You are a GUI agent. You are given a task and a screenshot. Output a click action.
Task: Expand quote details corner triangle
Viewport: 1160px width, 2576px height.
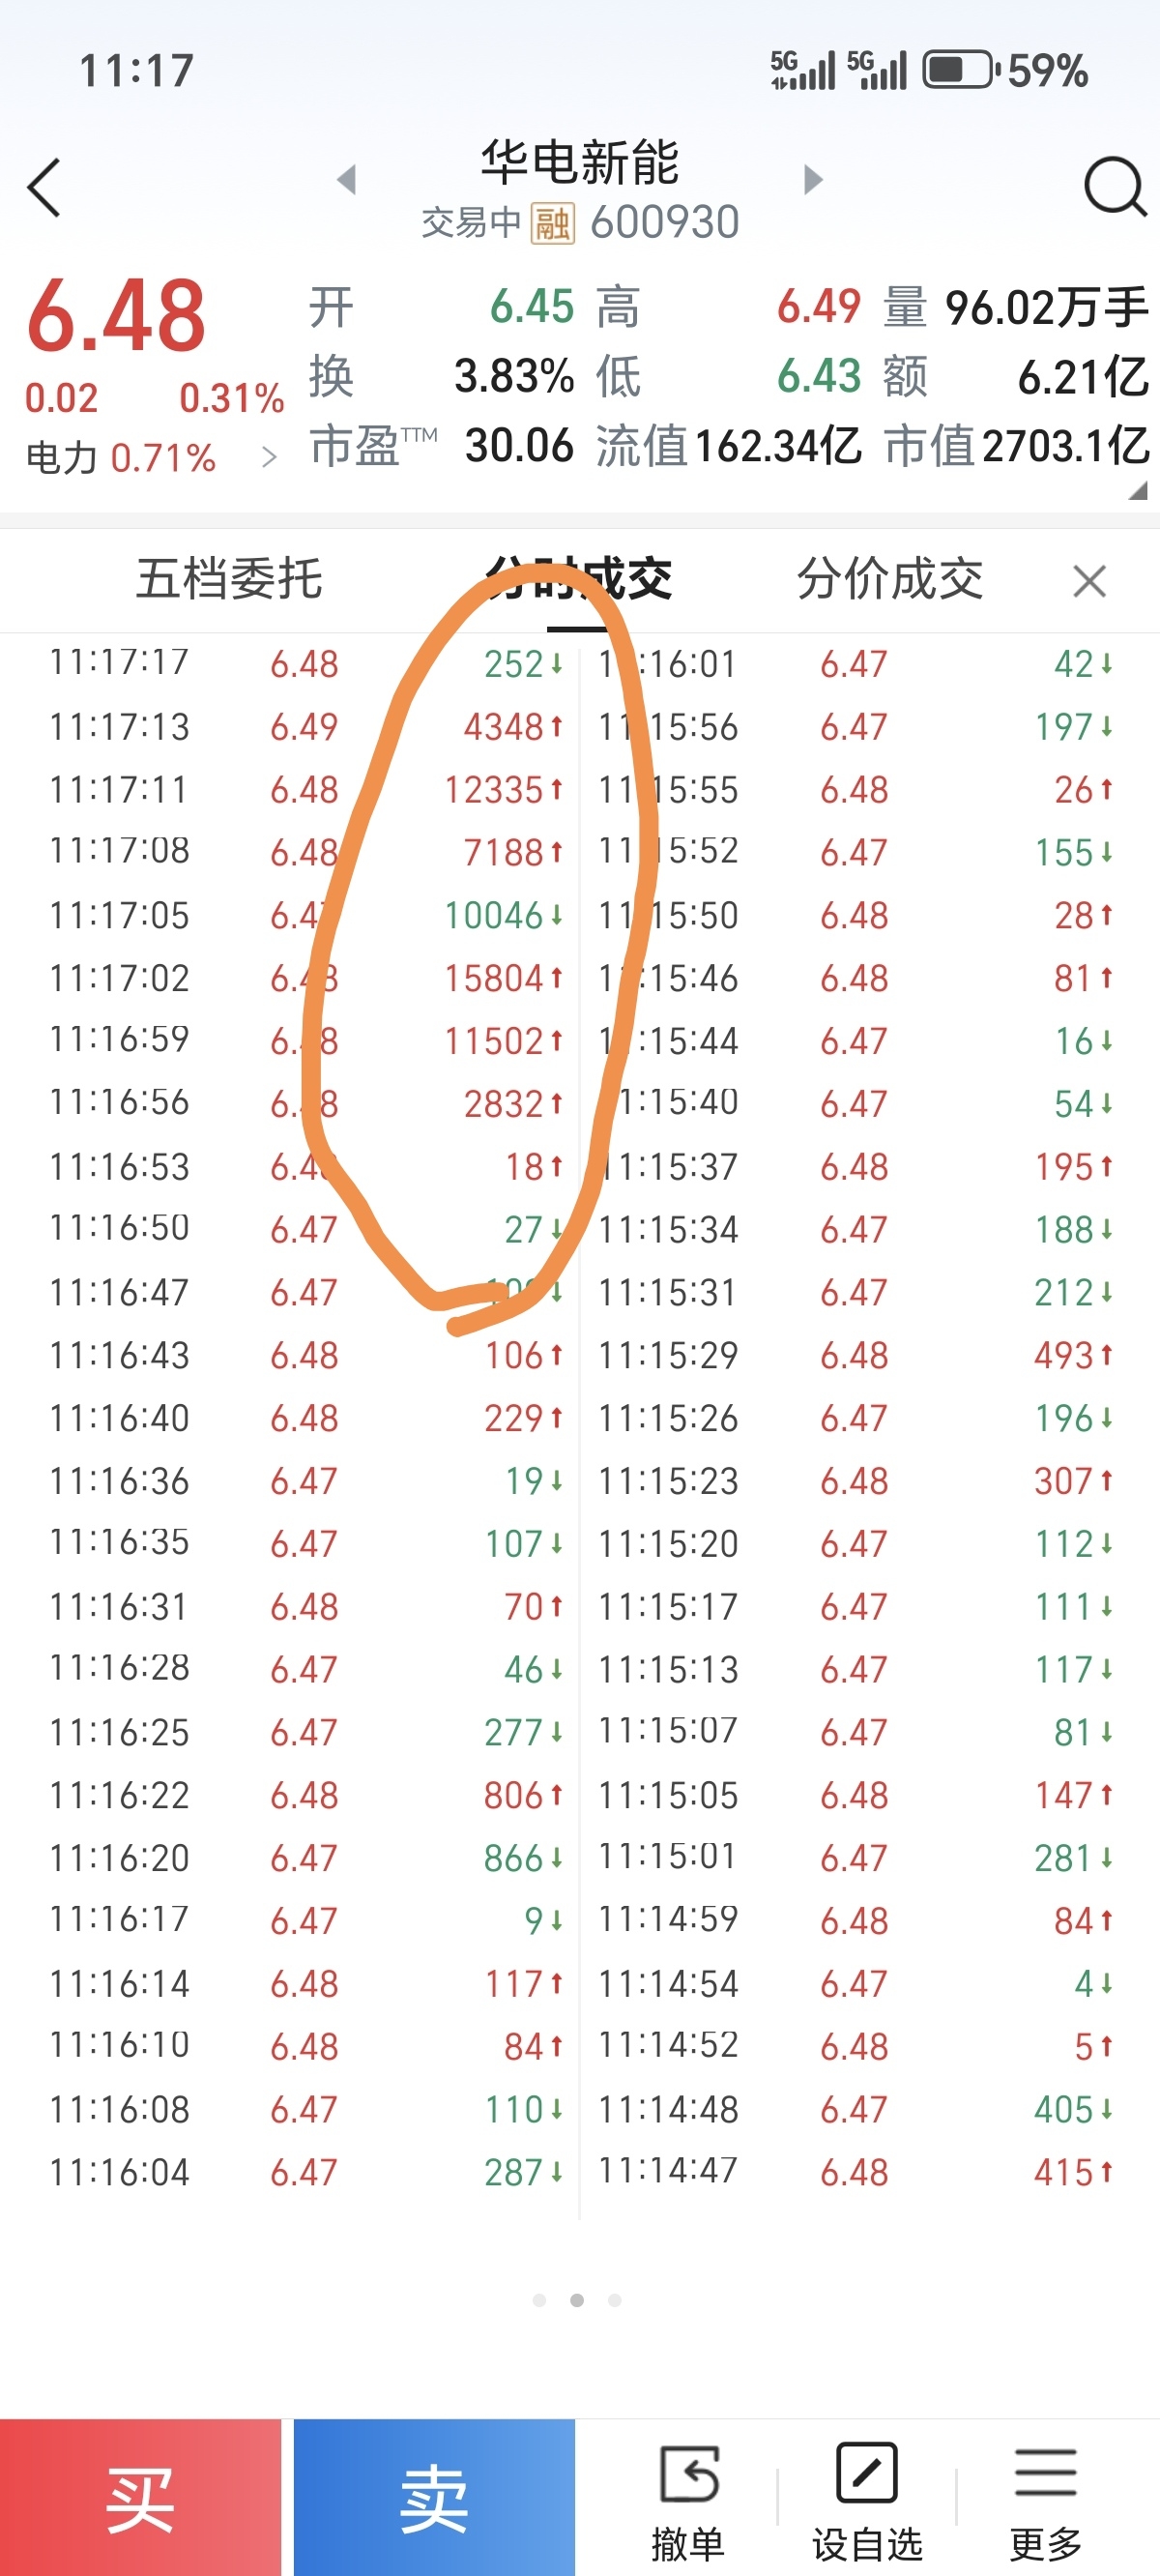coord(1138,490)
